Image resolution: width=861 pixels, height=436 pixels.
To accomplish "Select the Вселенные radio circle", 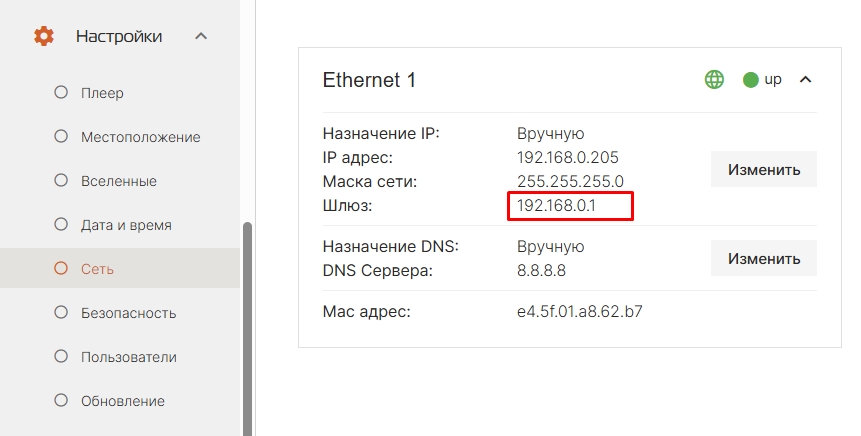I will click(60, 181).
